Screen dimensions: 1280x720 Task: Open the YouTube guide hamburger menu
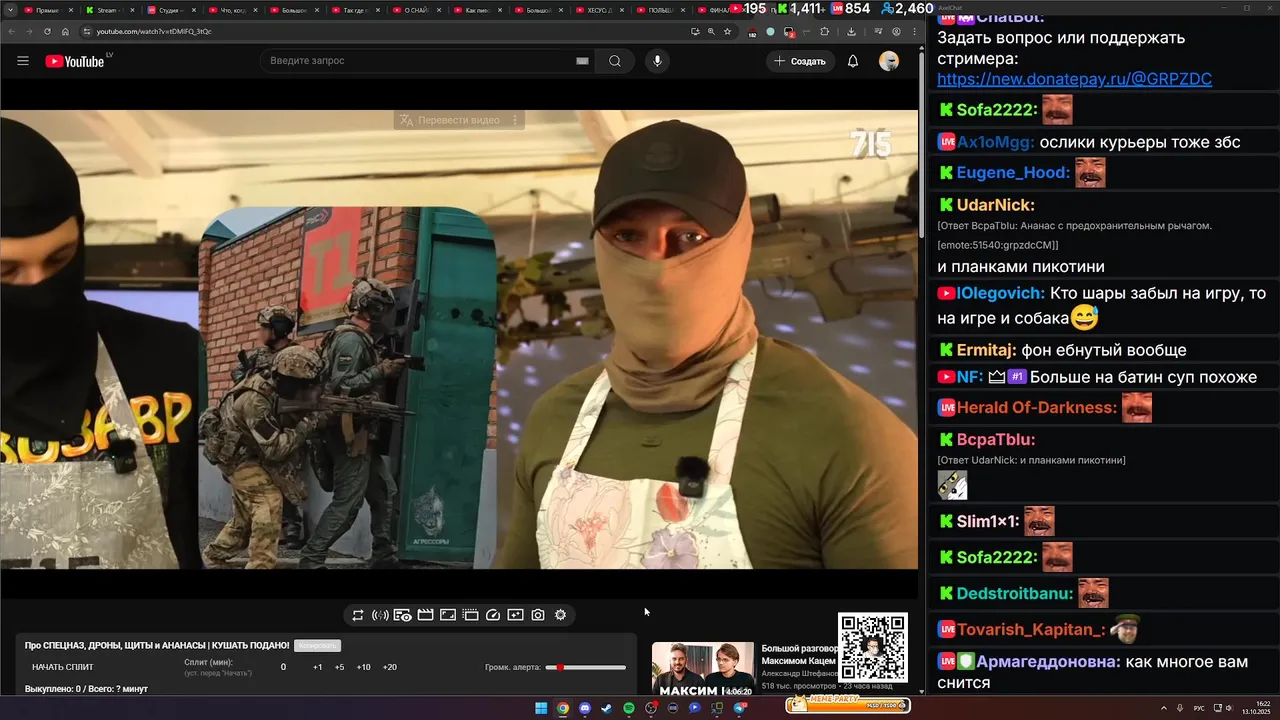[x=23, y=61]
